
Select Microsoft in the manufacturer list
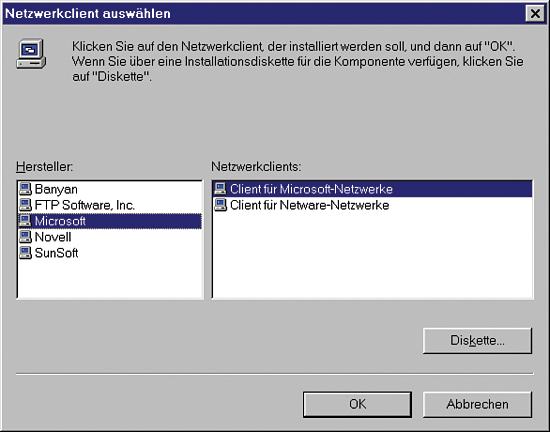(x=110, y=221)
